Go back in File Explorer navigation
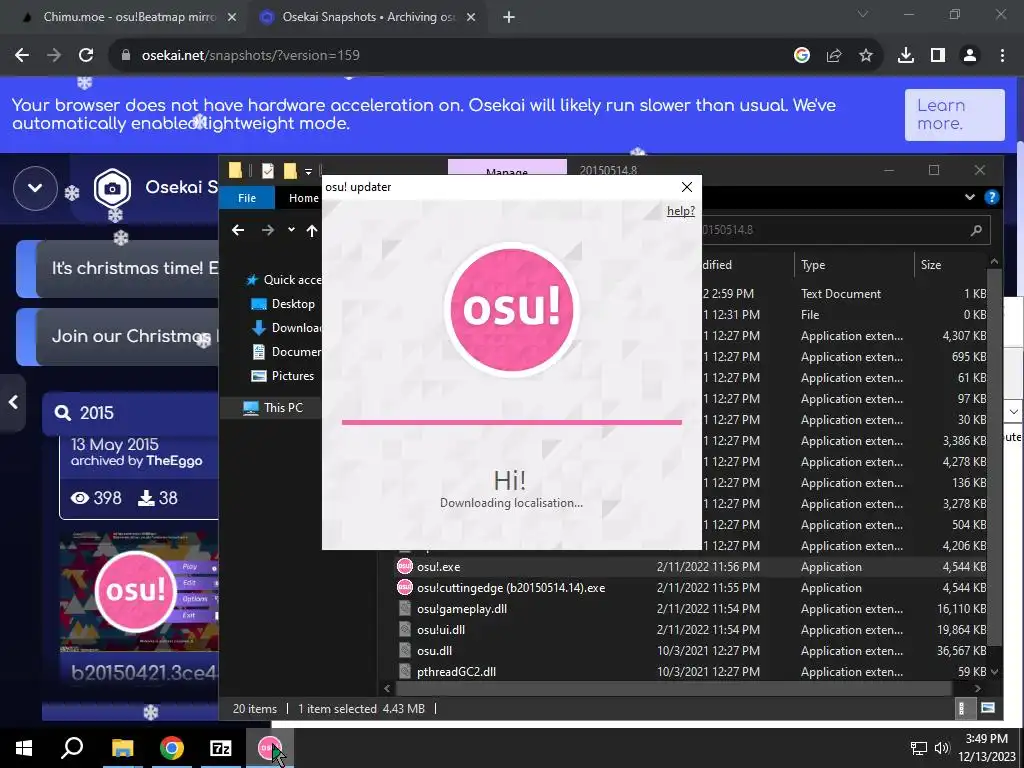1024x768 pixels. click(x=238, y=230)
